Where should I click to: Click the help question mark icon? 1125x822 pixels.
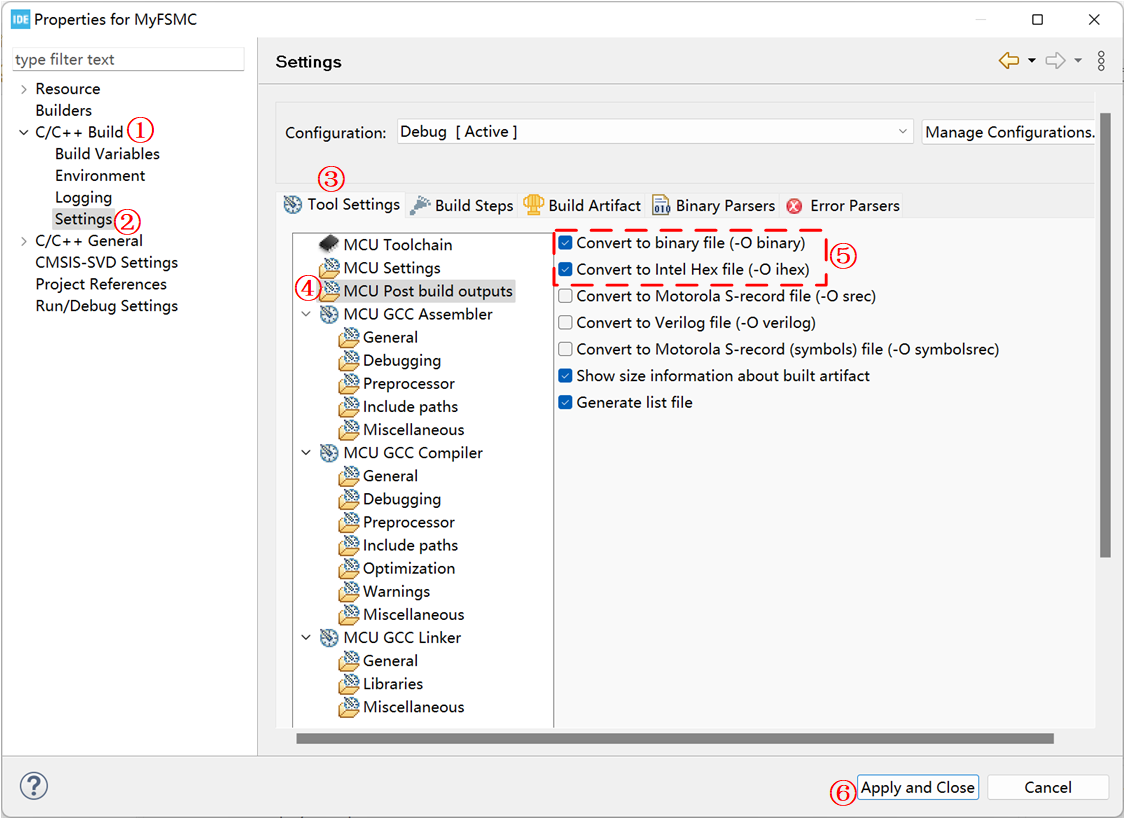pos(34,785)
